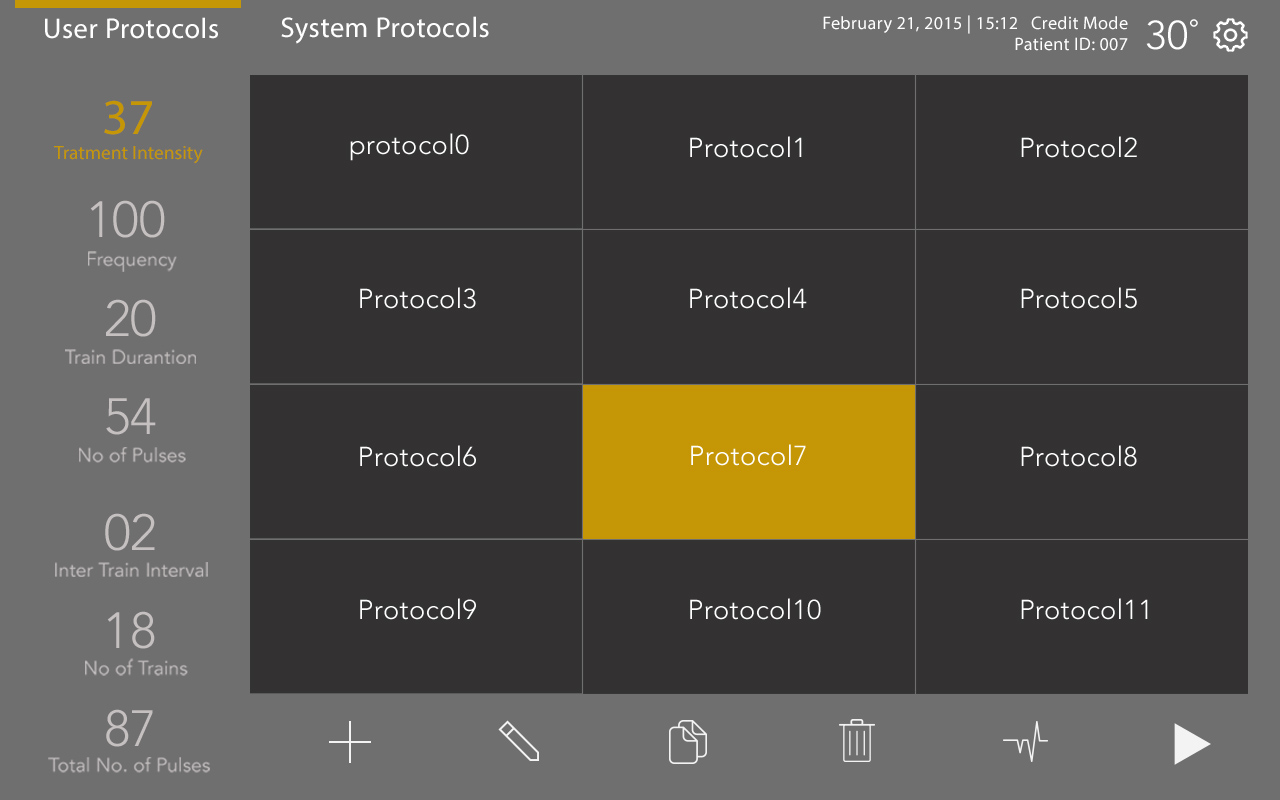Select the protocol0 tile
This screenshot has height=800, width=1280.
[416, 152]
